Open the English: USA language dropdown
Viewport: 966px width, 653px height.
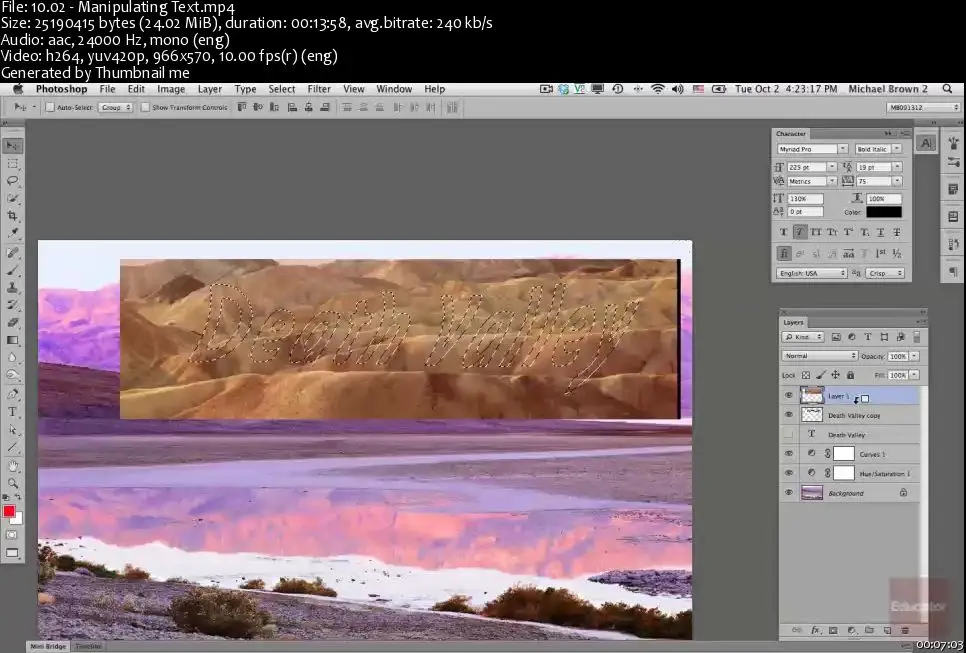click(x=811, y=273)
